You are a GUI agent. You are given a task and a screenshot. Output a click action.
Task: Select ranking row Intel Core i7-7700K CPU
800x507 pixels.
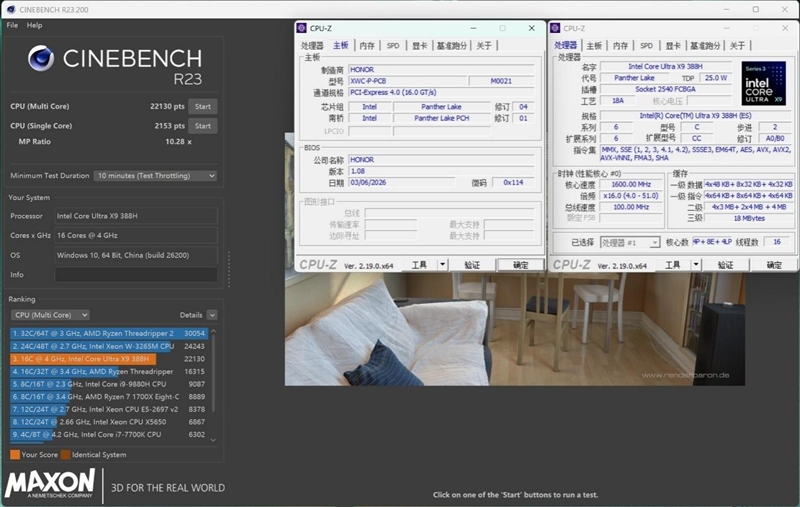109,435
